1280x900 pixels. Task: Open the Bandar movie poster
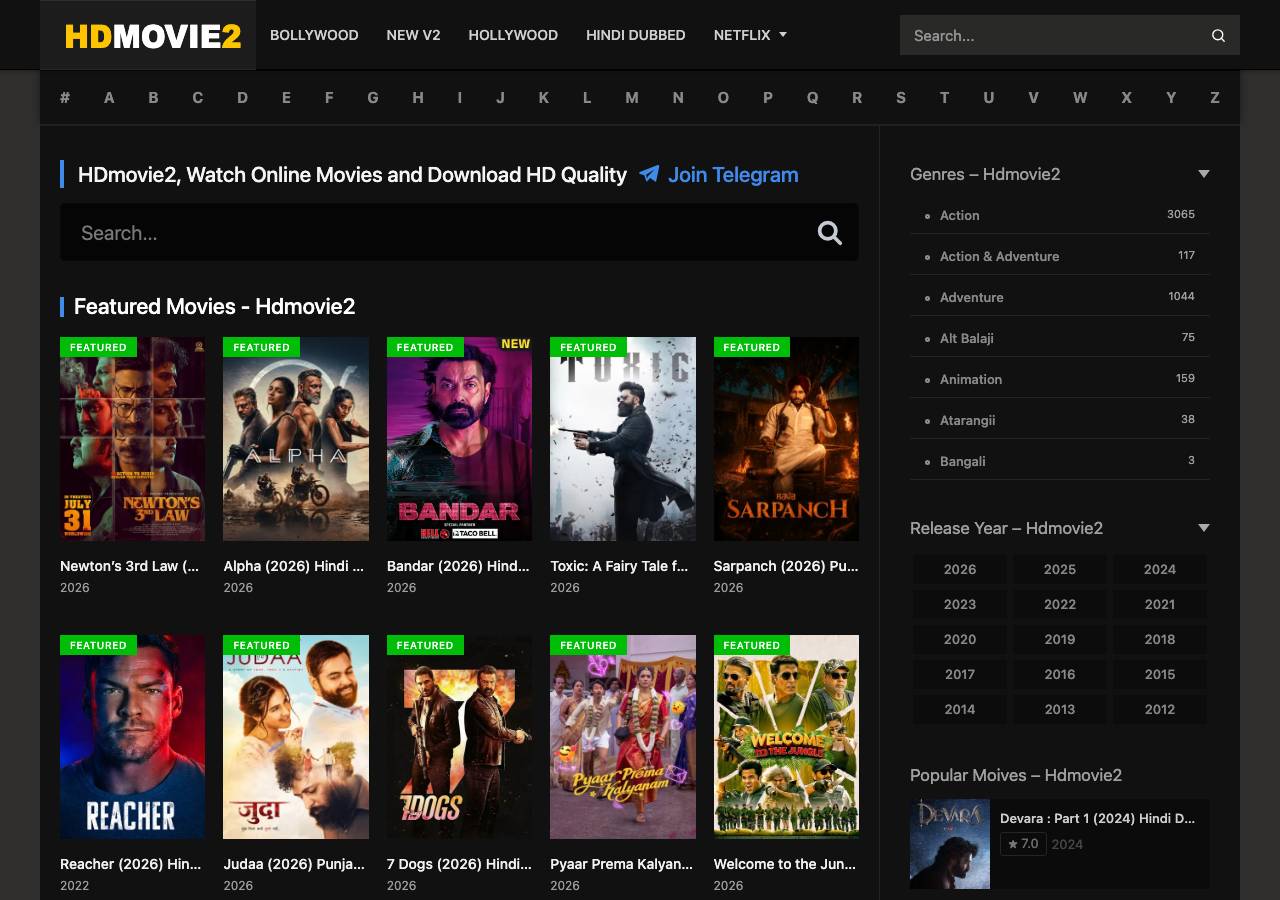click(x=459, y=439)
